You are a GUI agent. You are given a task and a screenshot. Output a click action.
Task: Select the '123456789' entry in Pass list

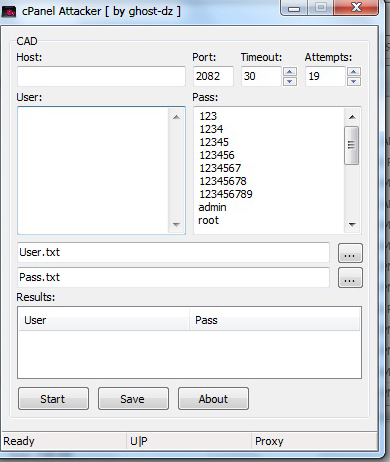pos(226,194)
